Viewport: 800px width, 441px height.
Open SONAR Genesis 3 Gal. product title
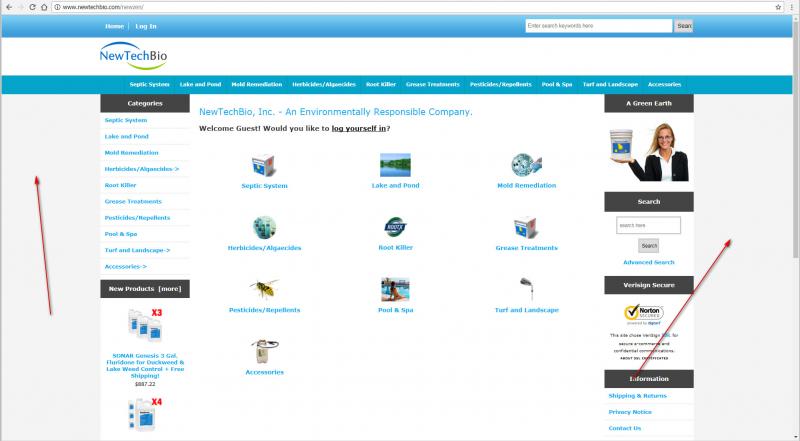coord(145,365)
